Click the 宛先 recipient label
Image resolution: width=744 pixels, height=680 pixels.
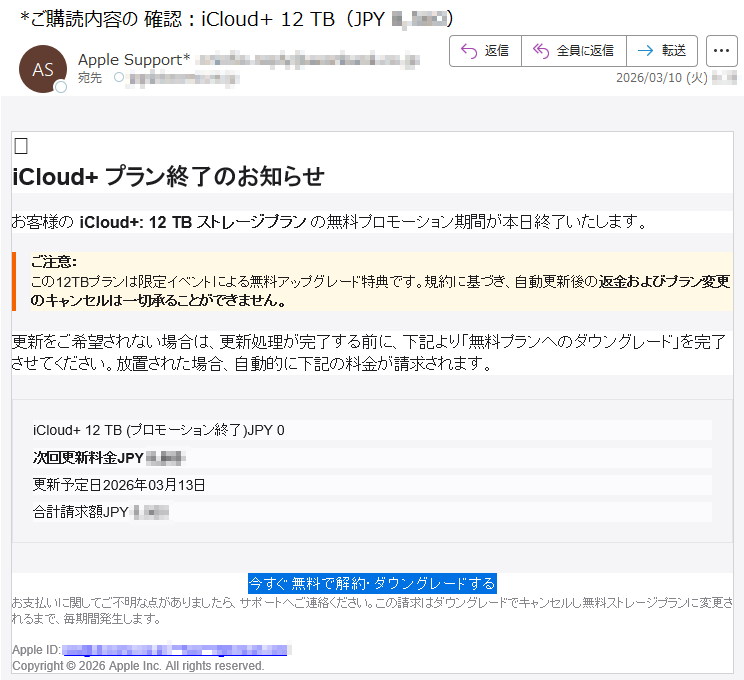coord(90,77)
